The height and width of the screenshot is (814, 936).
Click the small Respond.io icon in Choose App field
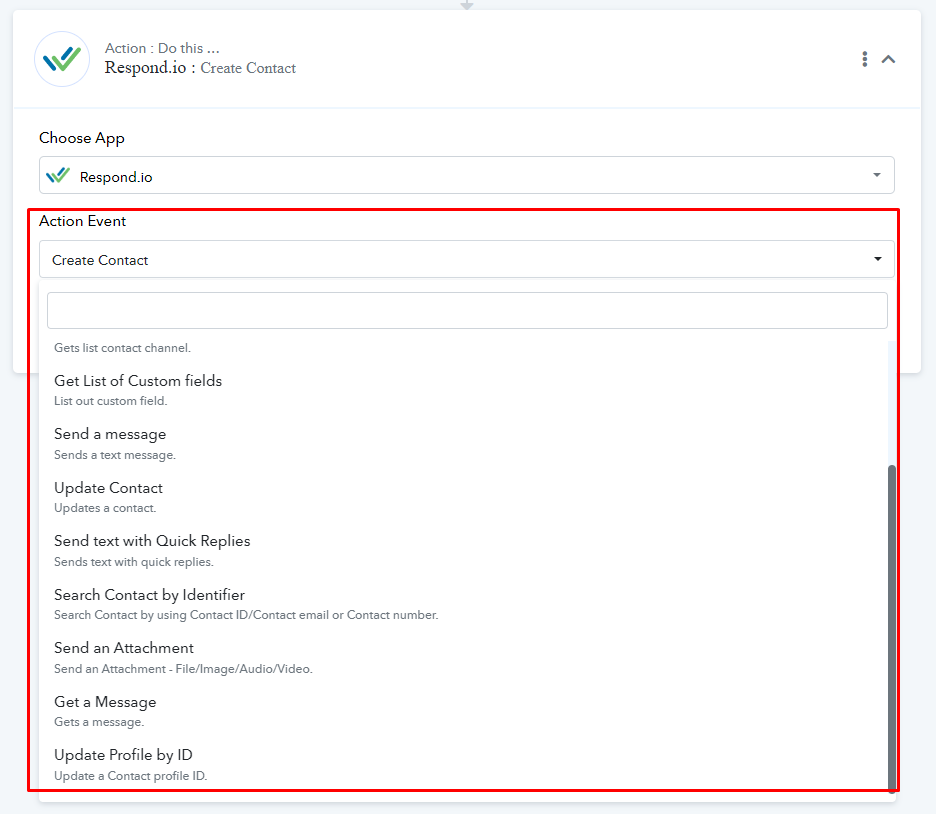coord(58,176)
